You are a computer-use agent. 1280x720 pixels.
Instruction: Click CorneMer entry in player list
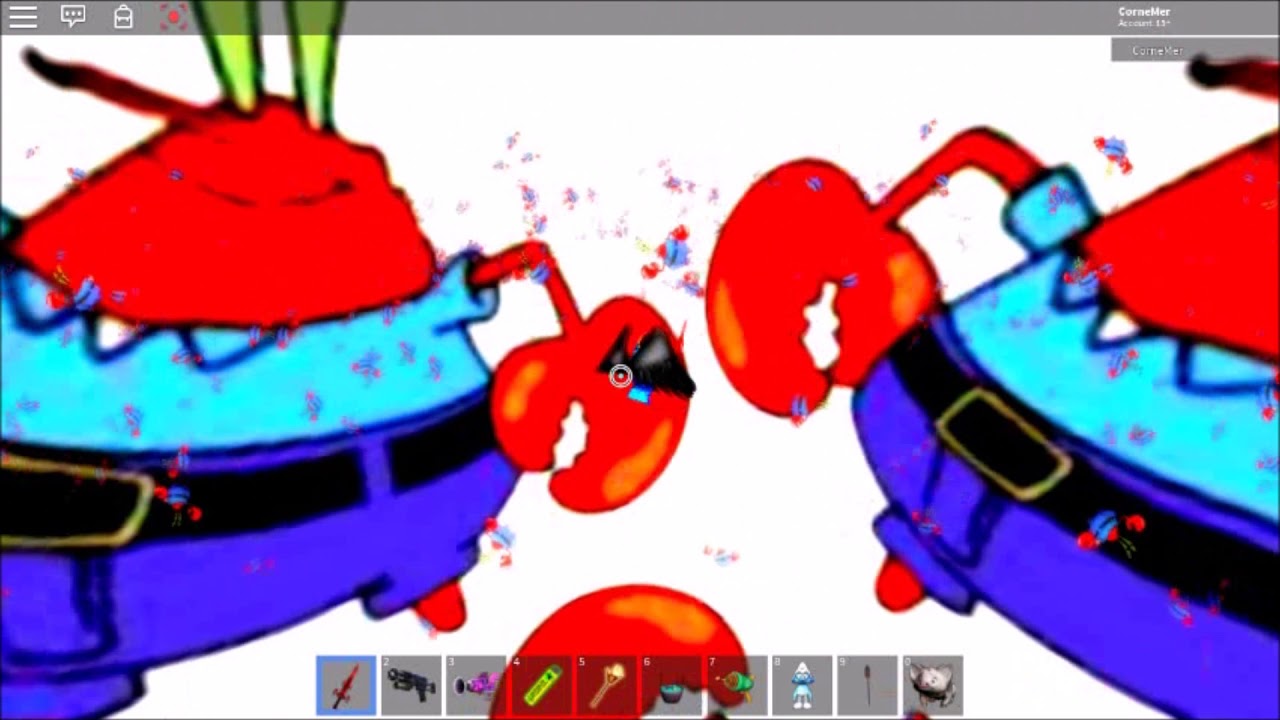coord(1195,50)
